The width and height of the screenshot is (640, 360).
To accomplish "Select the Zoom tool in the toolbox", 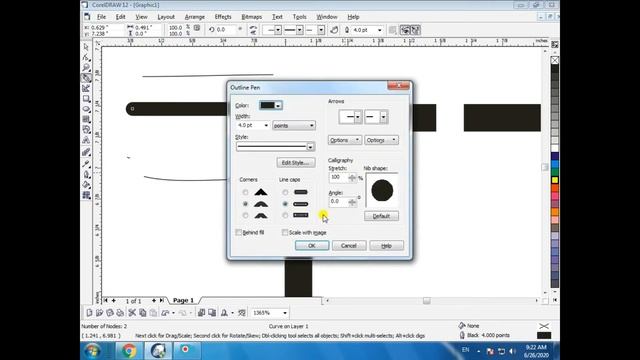I will coord(86,67).
